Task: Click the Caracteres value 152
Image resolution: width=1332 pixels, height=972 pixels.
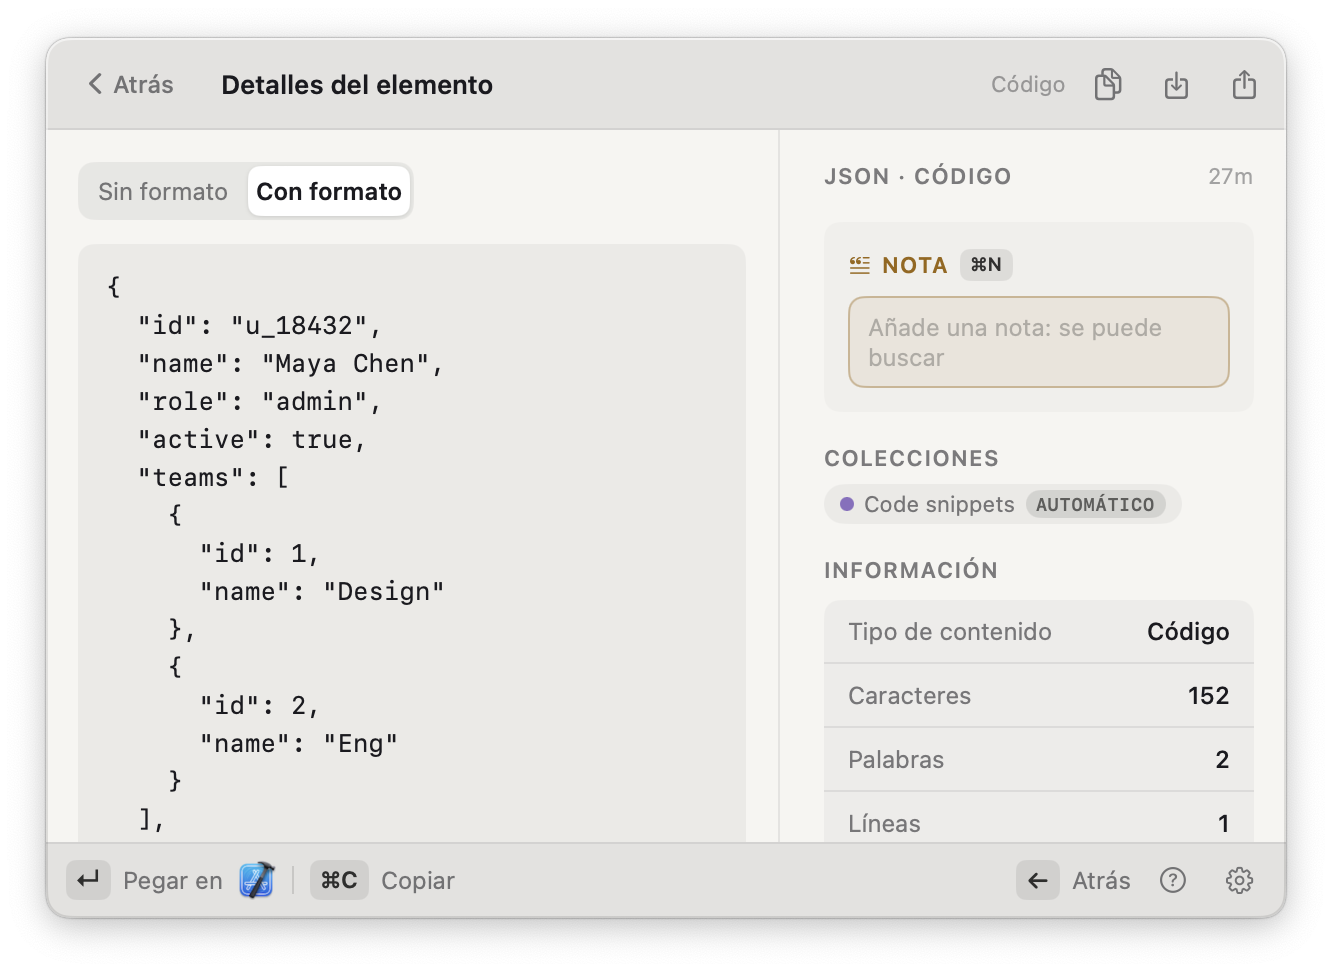Action: (1208, 696)
